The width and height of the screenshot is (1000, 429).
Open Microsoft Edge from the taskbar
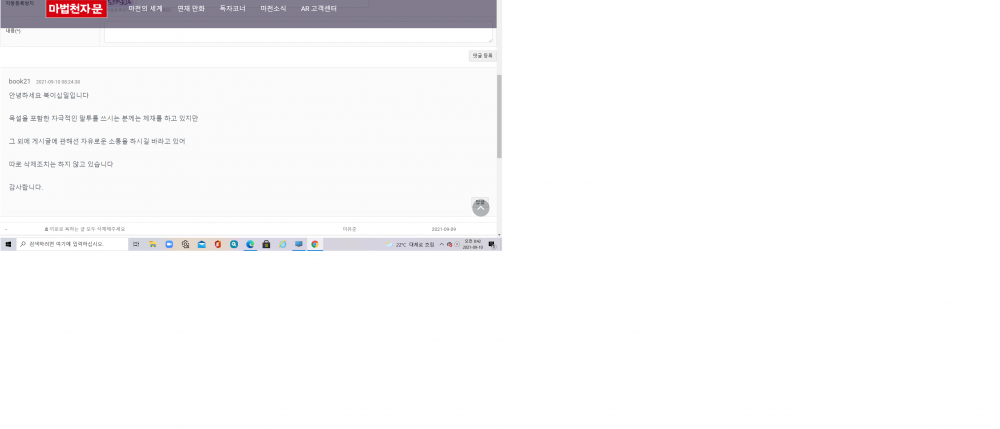click(250, 244)
